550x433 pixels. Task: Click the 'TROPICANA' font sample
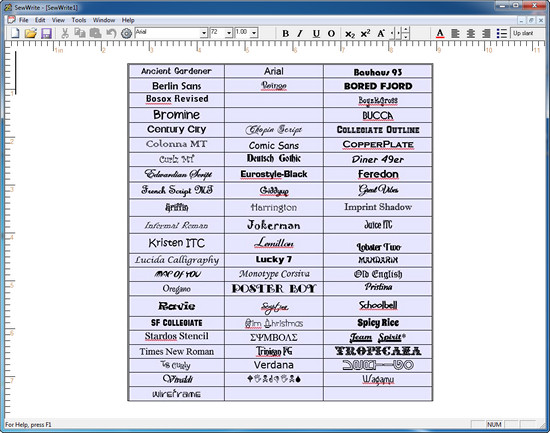click(378, 351)
